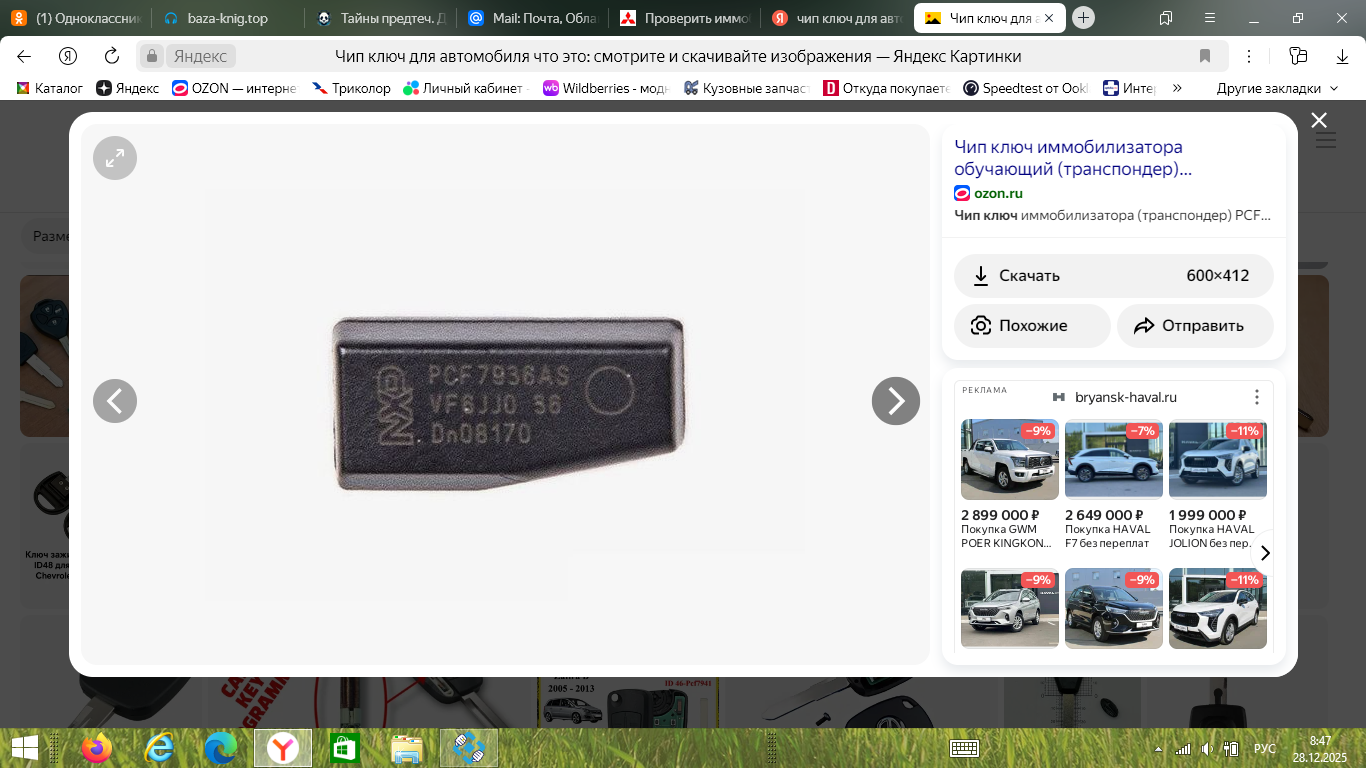Open Другие закладки folder
Image resolution: width=1366 pixels, height=768 pixels.
1277,88
